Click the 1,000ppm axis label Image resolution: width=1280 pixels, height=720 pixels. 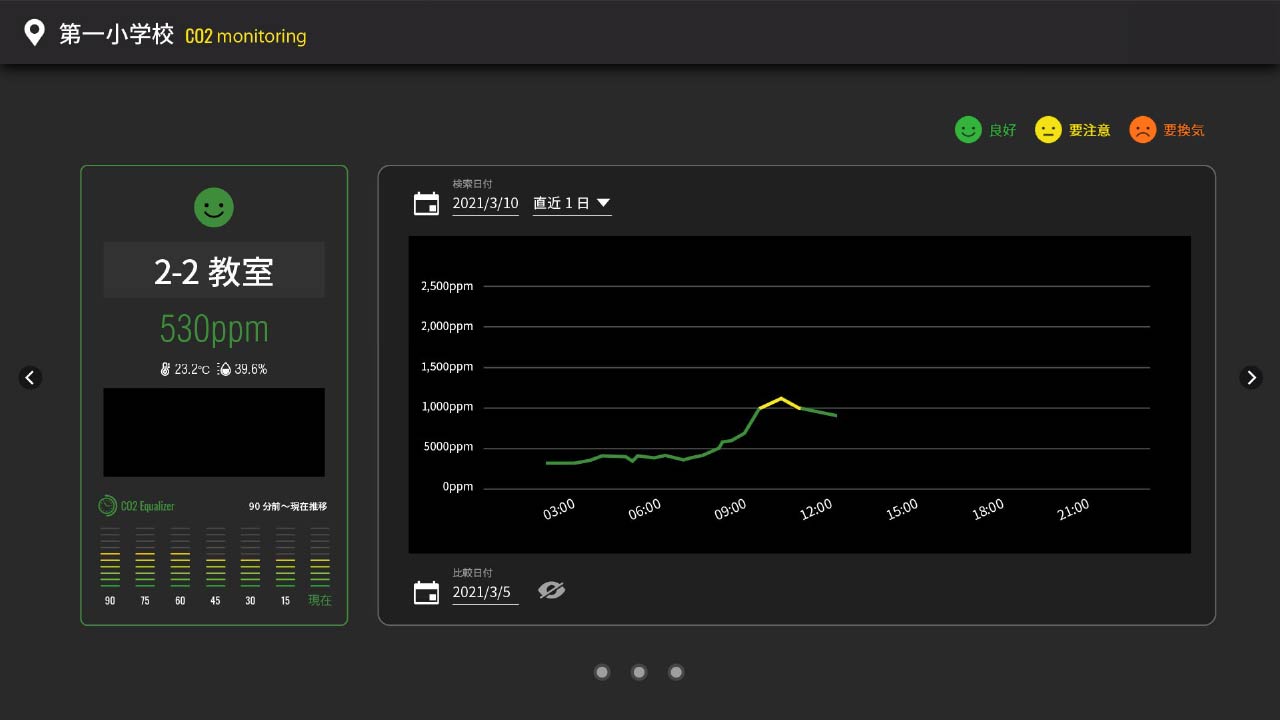(447, 407)
